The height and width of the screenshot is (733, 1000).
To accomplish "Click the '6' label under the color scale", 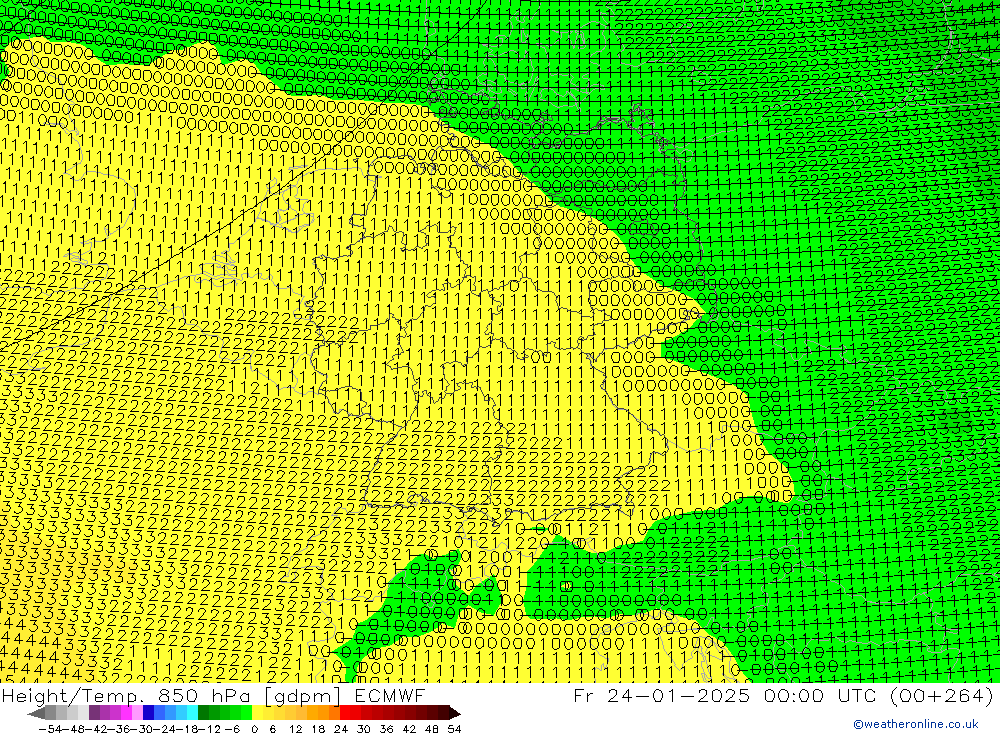I will tap(273, 729).
